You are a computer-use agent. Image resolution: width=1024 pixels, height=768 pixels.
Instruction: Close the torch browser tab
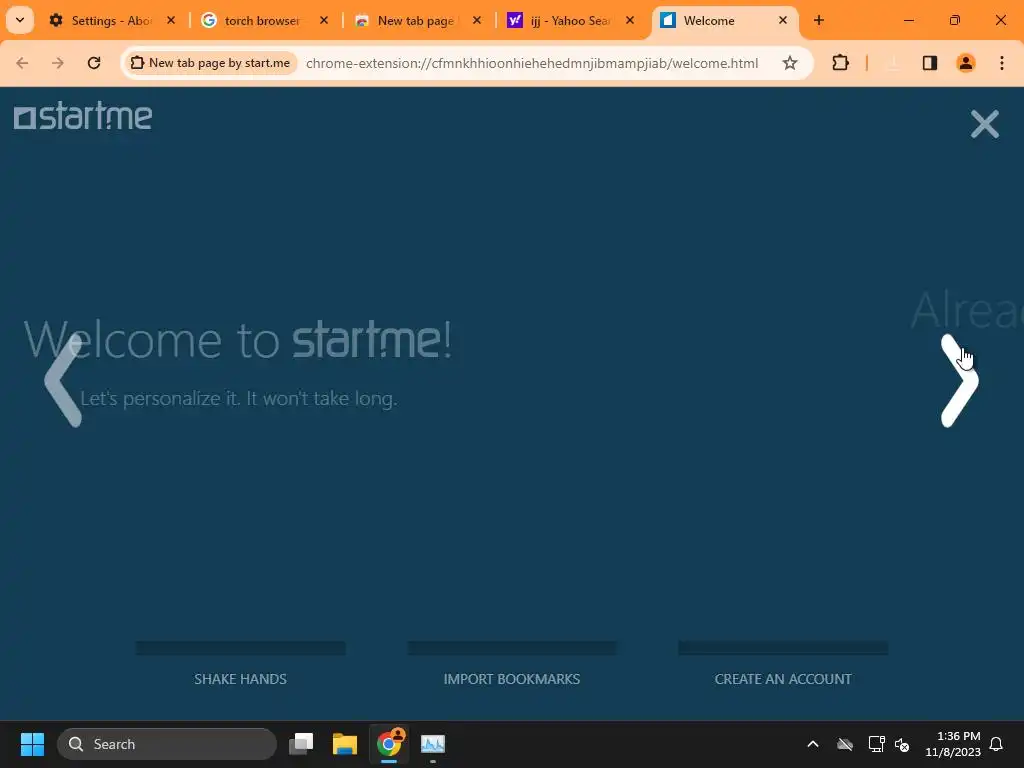point(324,21)
